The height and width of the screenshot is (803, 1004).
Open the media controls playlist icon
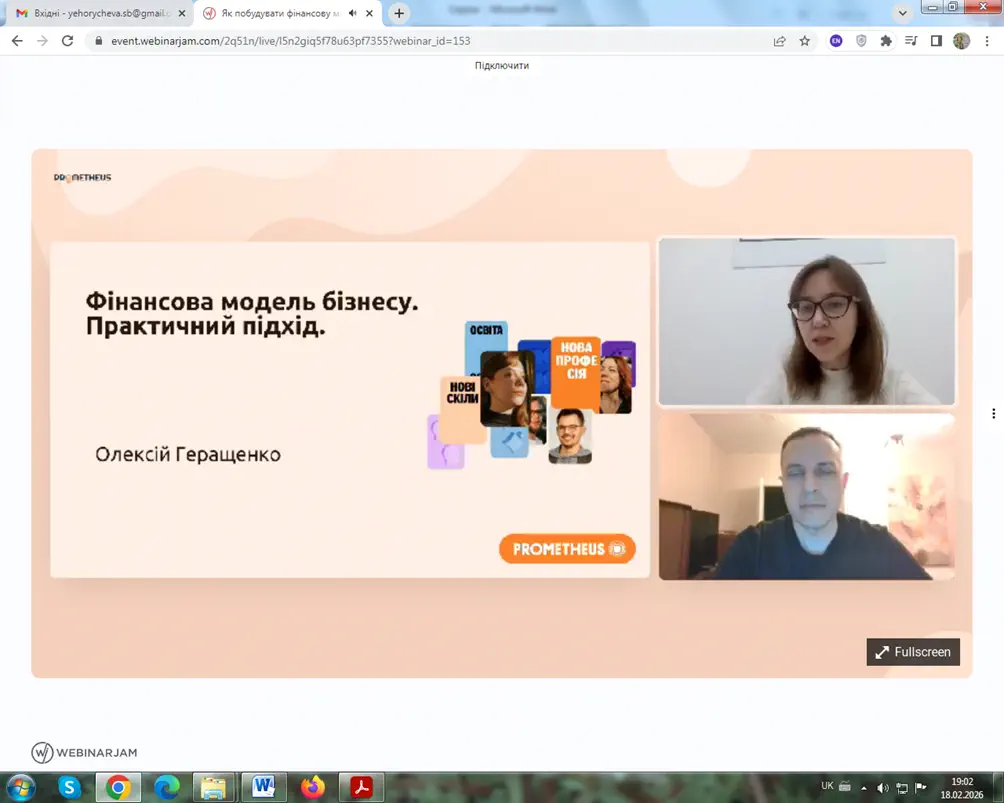click(x=911, y=41)
